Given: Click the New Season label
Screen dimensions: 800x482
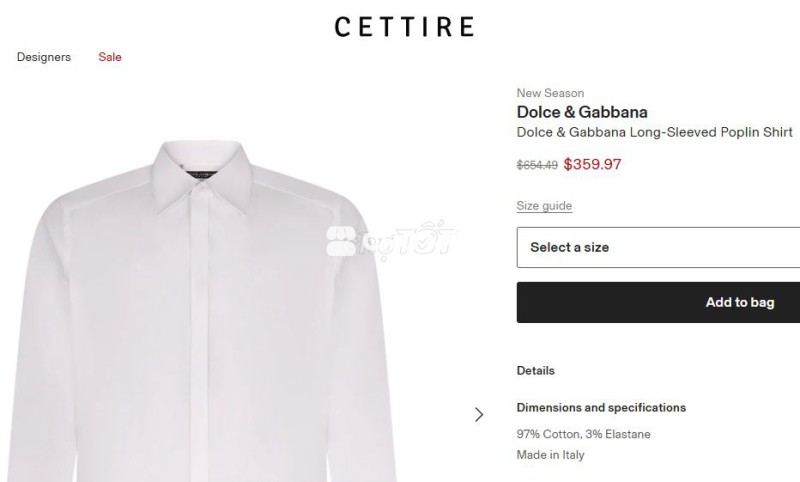Looking at the screenshot, I should tap(550, 93).
